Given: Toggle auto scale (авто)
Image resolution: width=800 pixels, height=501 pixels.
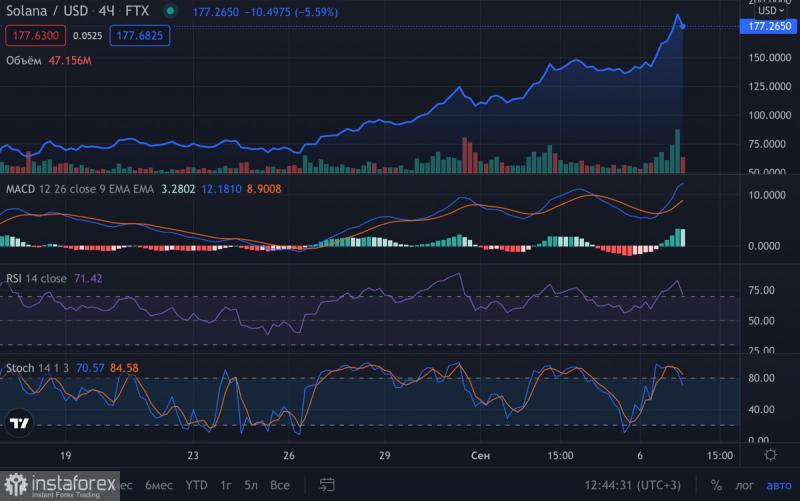Looking at the screenshot, I should pyautogui.click(x=777, y=485).
